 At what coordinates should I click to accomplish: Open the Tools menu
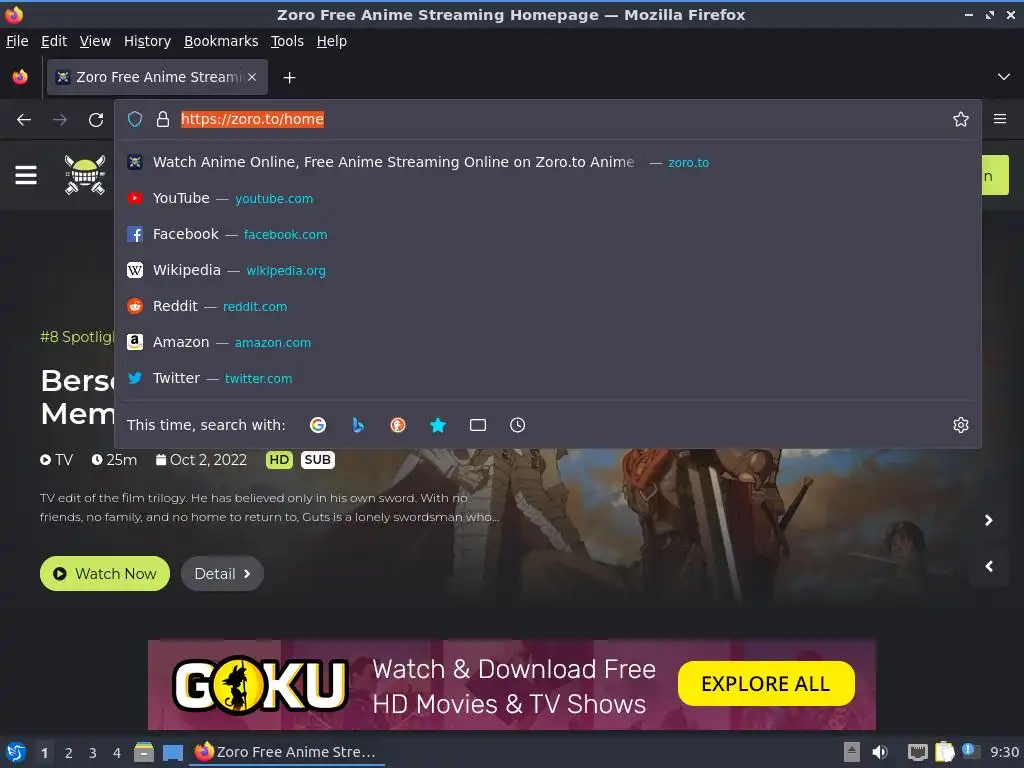coord(287,41)
